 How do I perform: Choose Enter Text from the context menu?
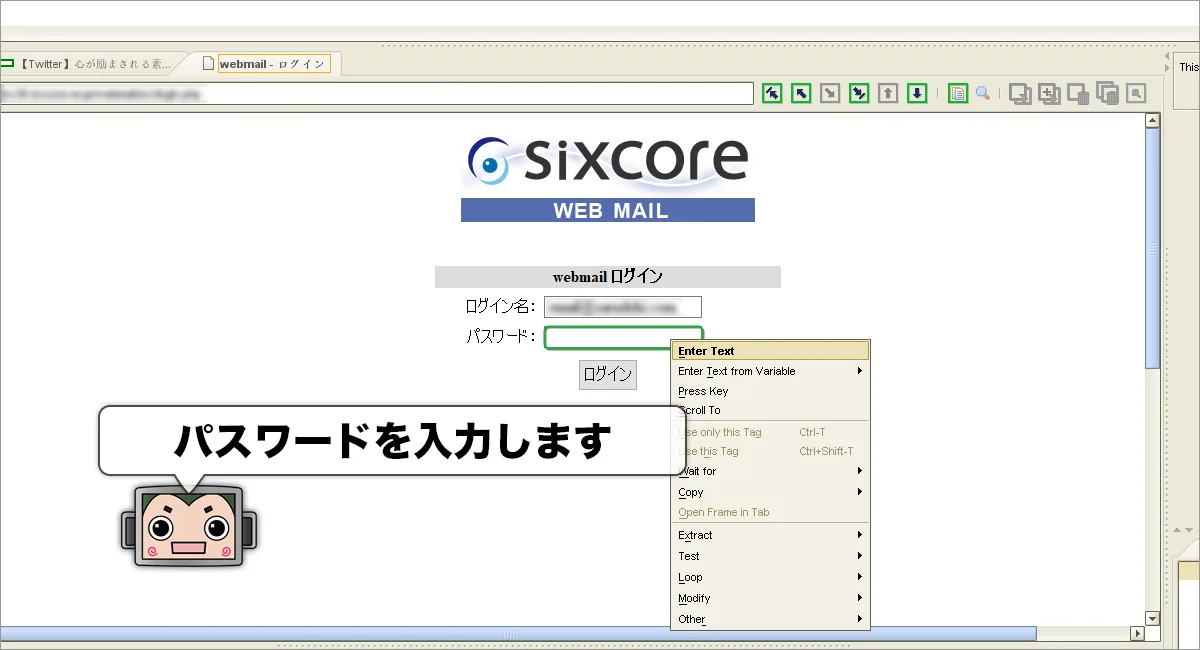pos(770,351)
